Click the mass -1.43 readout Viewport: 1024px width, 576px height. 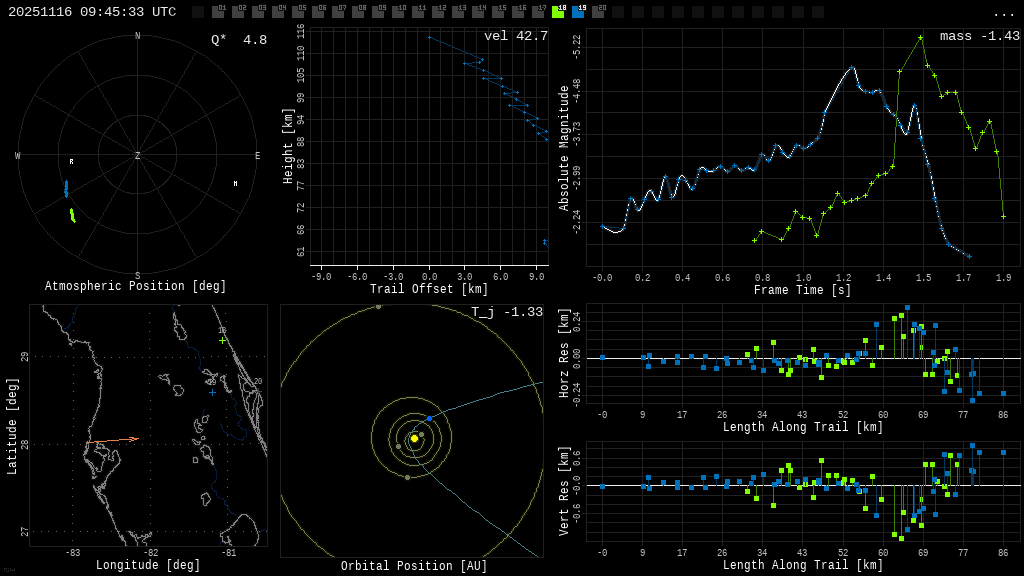coord(979,36)
